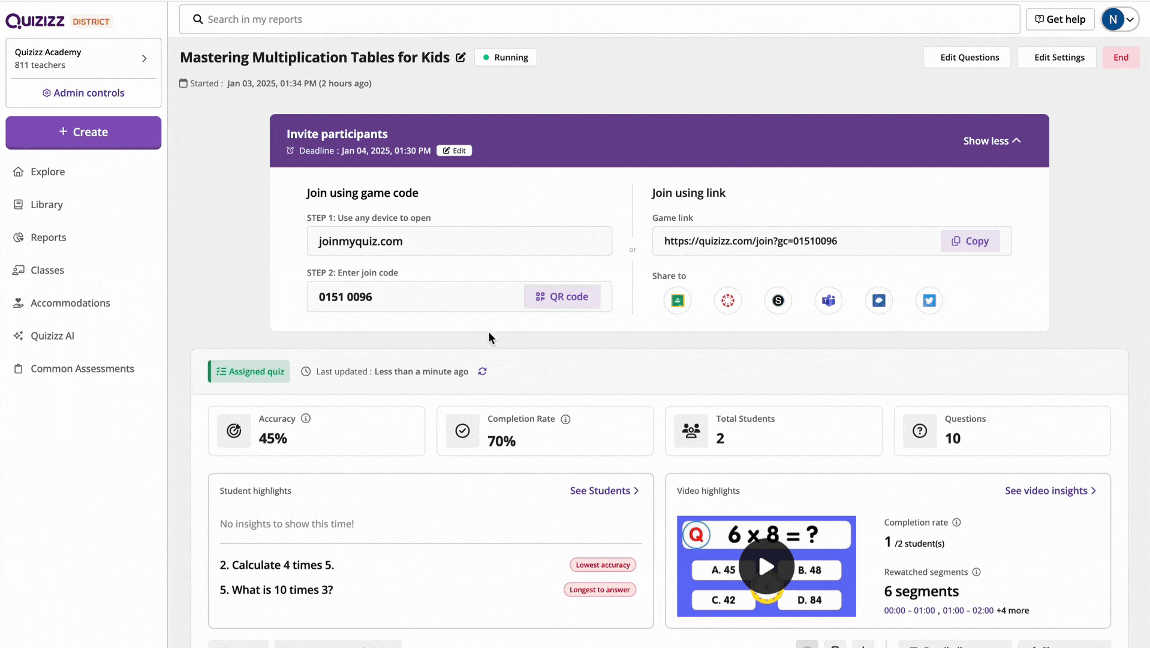Share to Google Classroom icon
Viewport: 1150px width, 648px height.
pyautogui.click(x=678, y=301)
